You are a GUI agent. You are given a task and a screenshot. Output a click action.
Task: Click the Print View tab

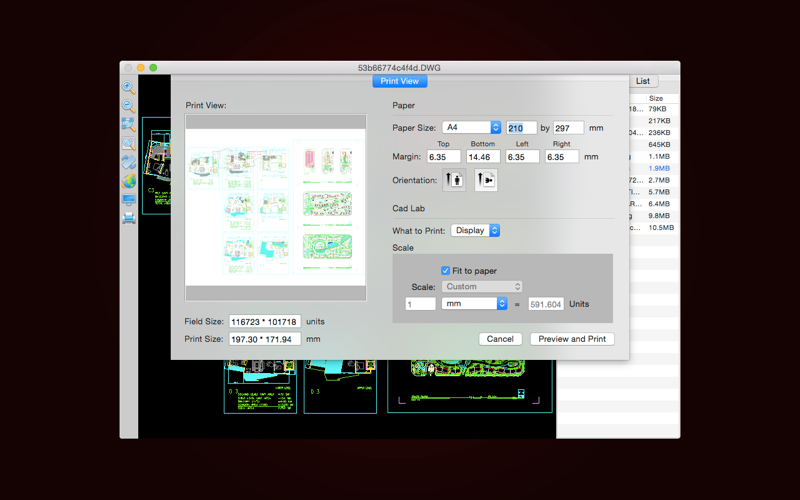(399, 81)
